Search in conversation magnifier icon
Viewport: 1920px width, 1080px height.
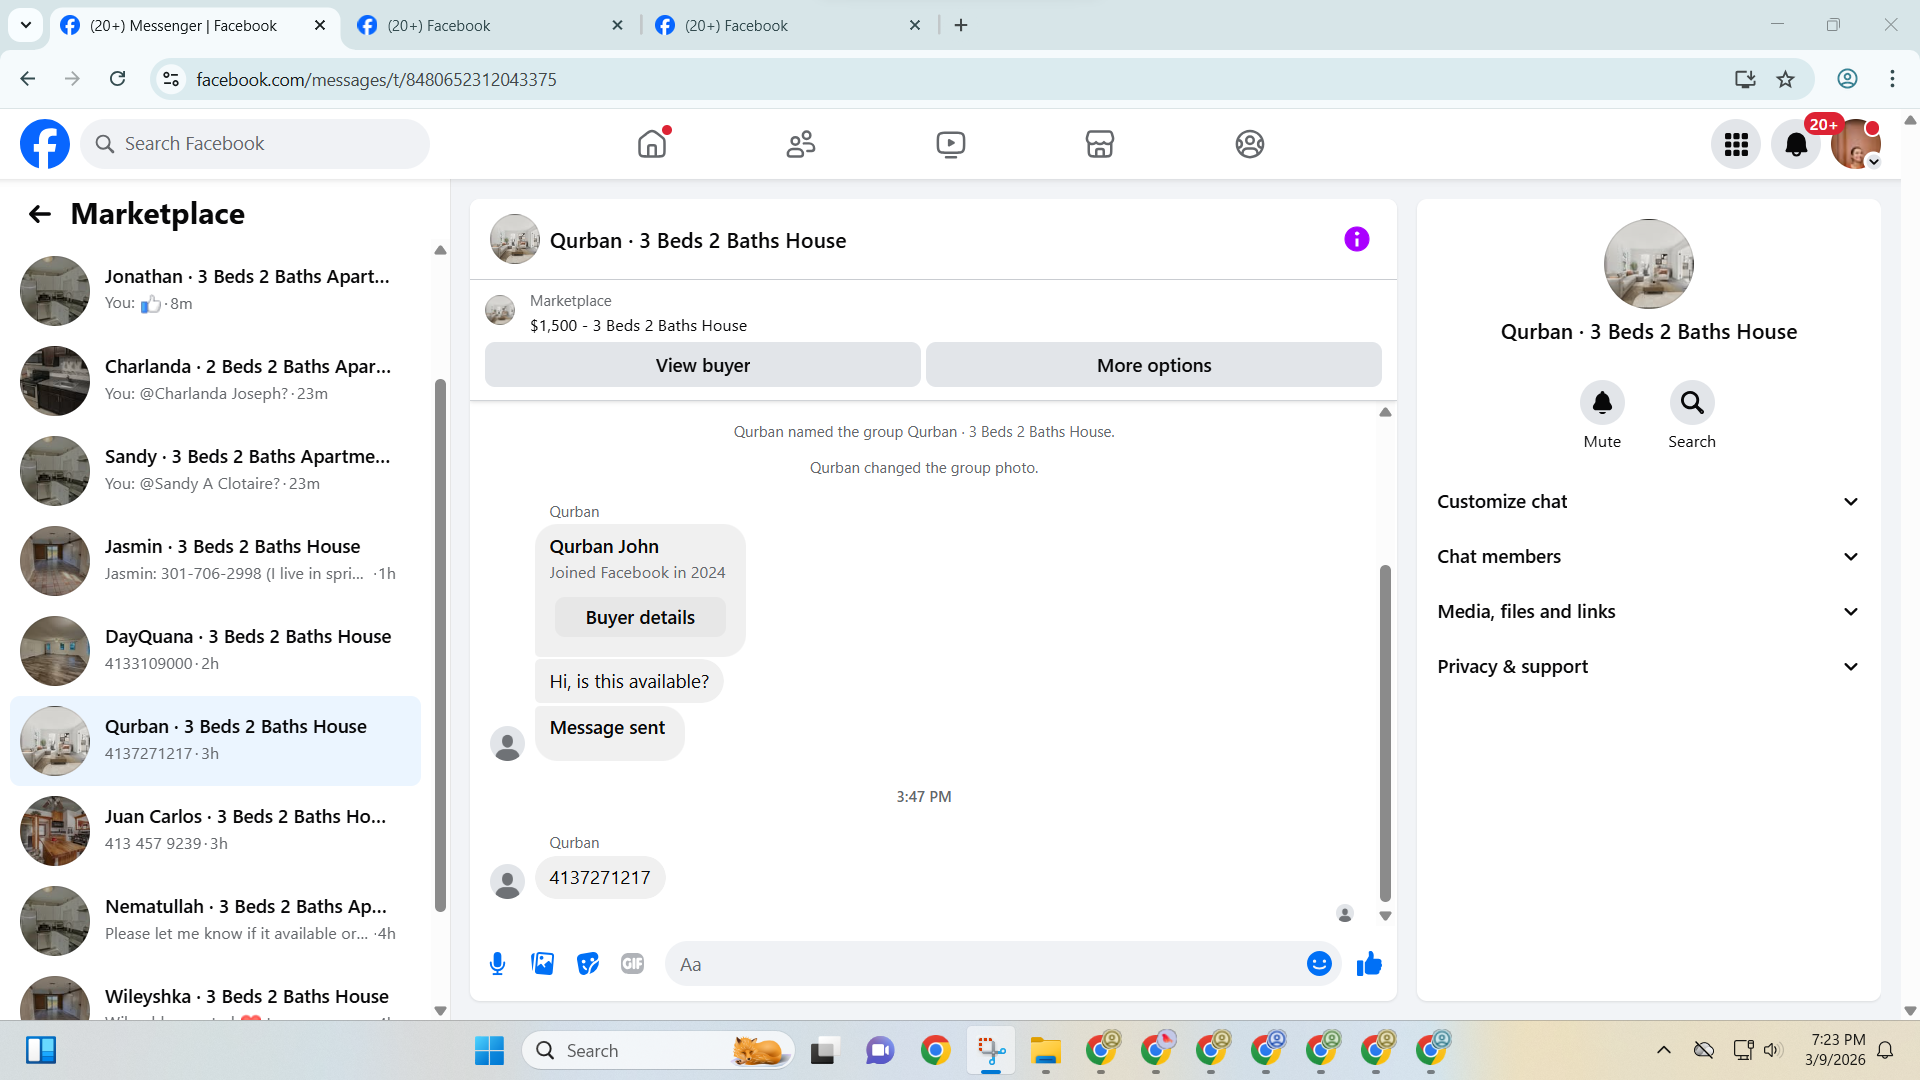pyautogui.click(x=1691, y=403)
